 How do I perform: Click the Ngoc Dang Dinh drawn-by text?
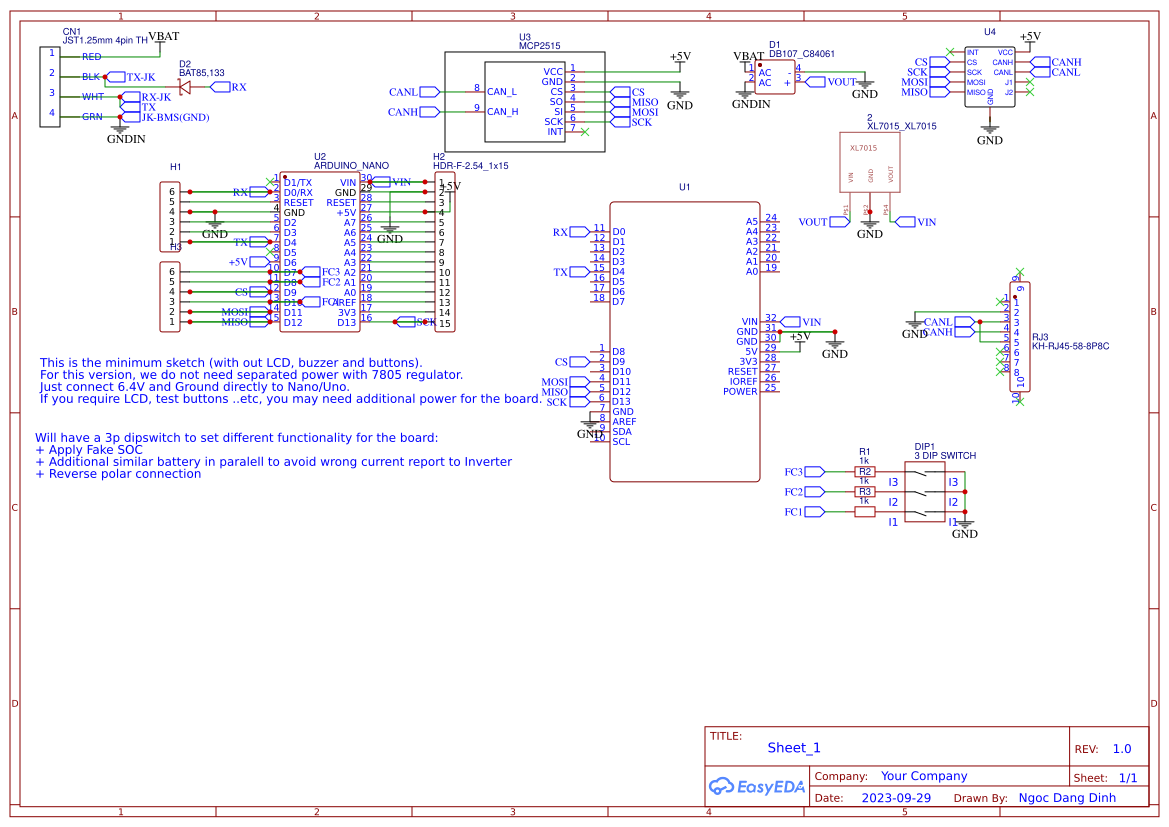pos(1067,798)
